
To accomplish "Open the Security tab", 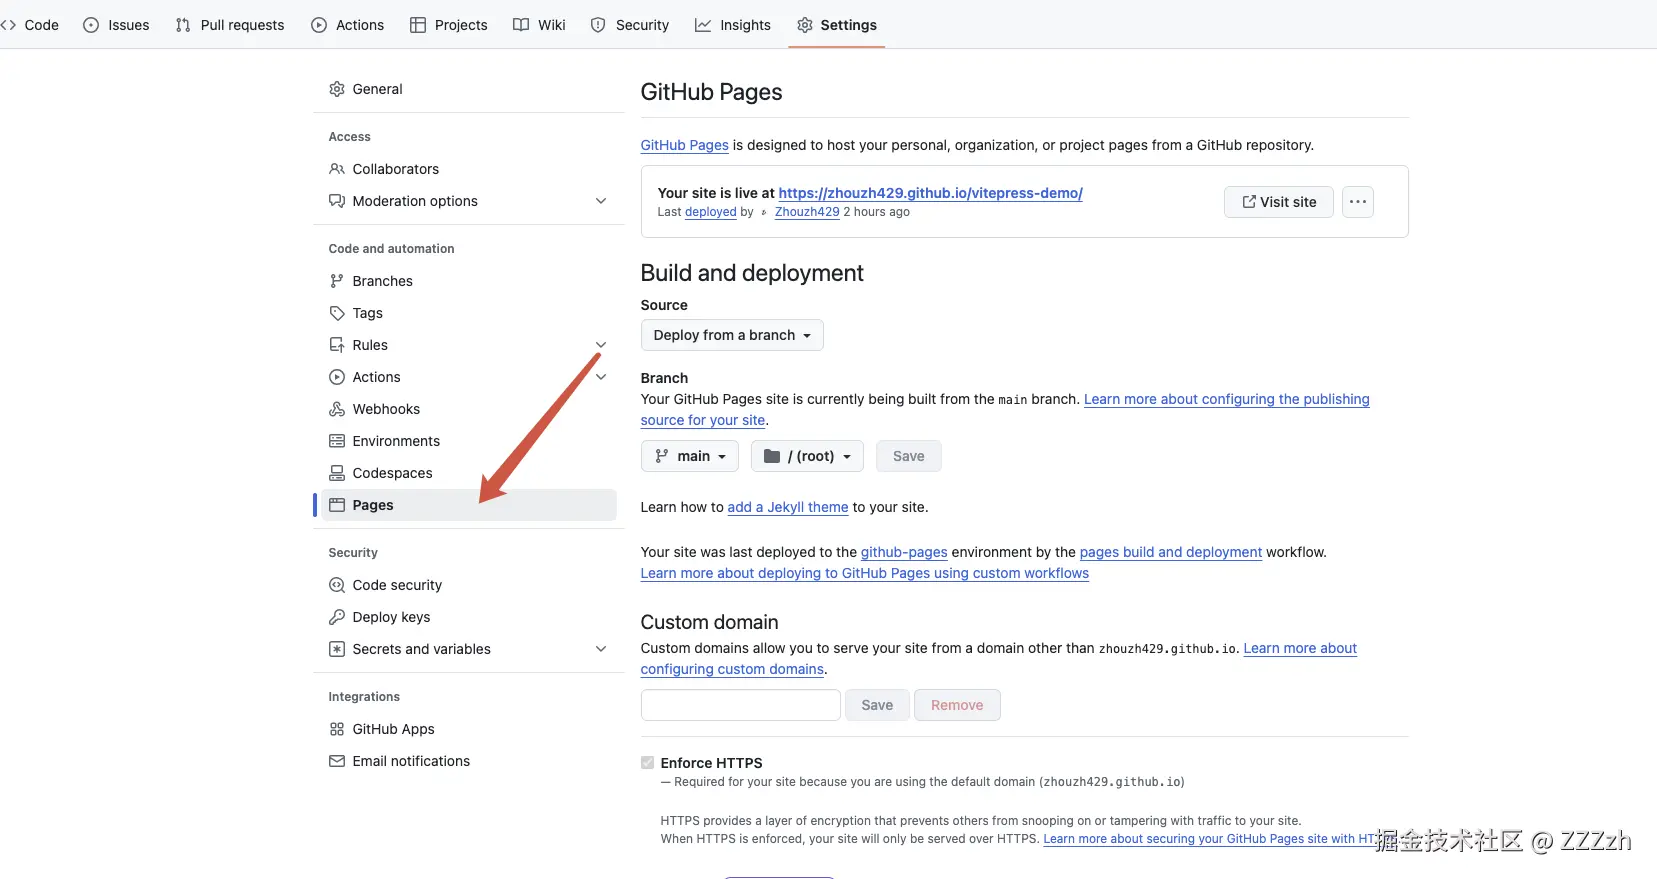I will point(629,25).
